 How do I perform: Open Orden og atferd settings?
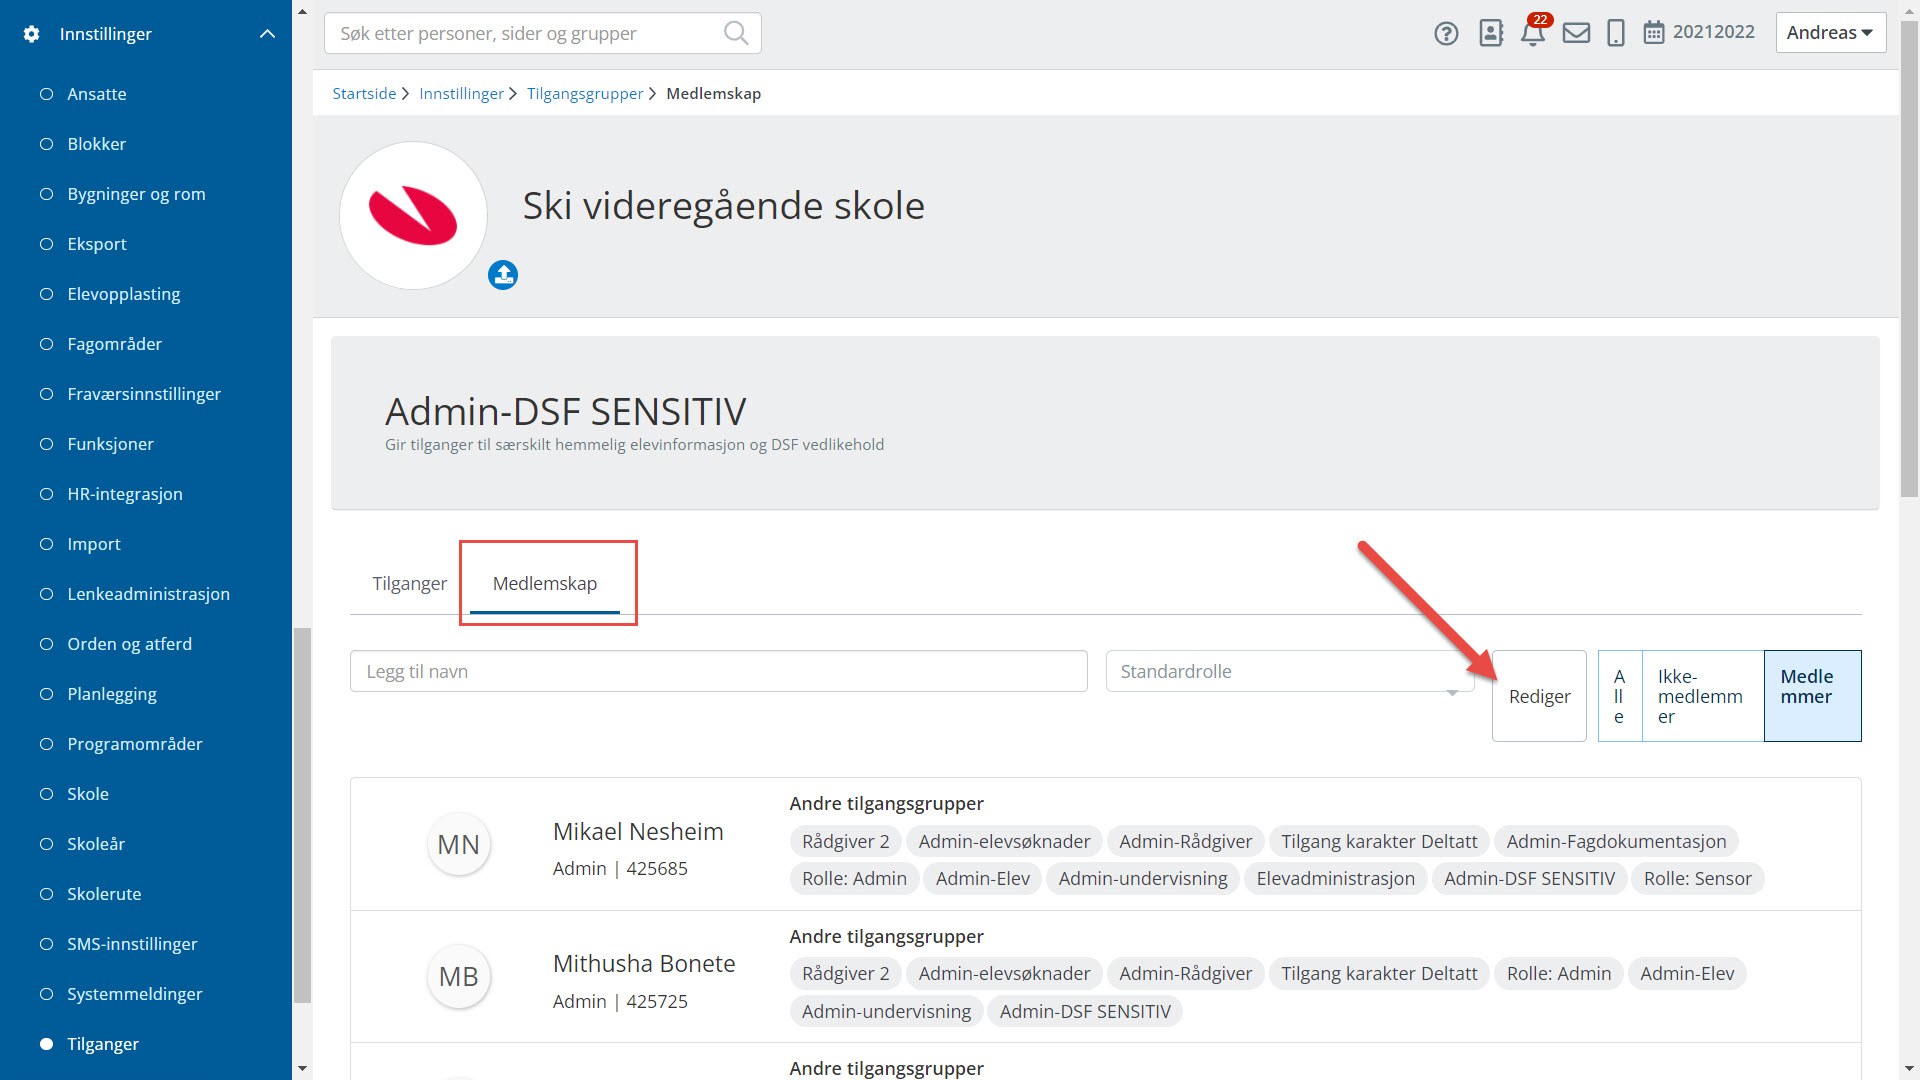click(x=129, y=644)
